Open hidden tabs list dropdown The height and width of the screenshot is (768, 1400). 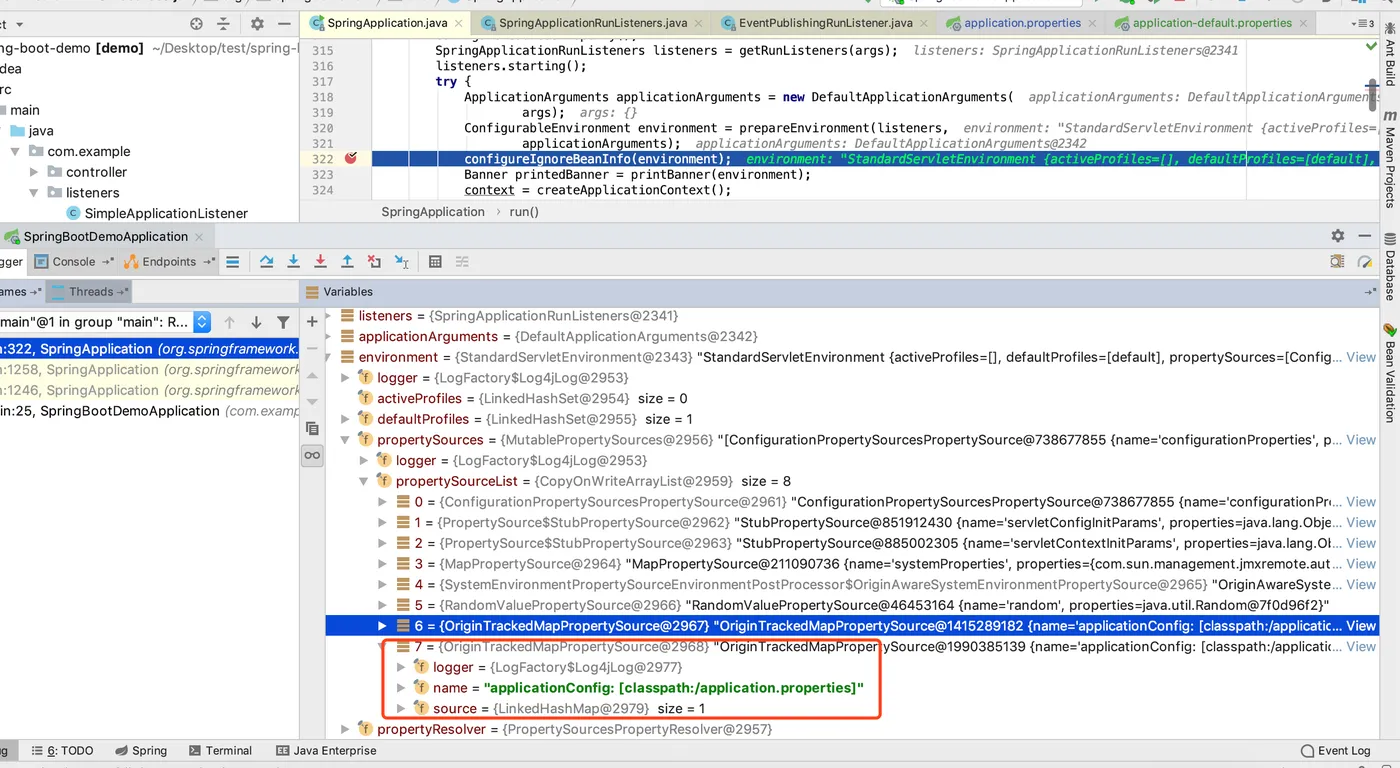[1362, 23]
